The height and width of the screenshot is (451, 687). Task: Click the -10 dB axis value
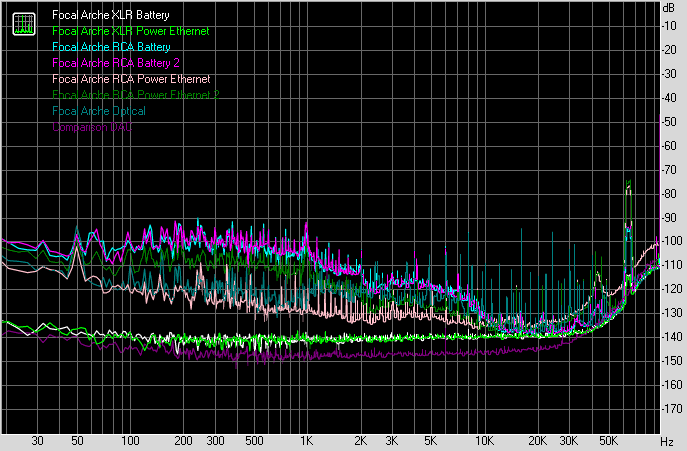(x=669, y=26)
